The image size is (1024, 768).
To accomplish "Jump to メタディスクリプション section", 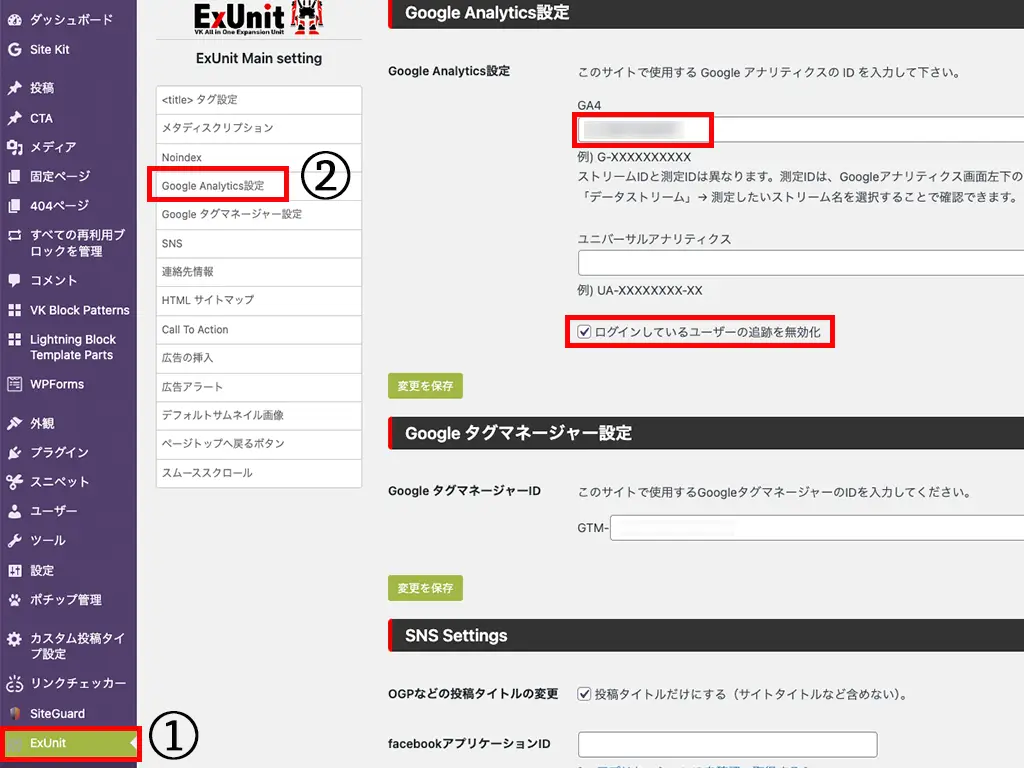I will [259, 129].
